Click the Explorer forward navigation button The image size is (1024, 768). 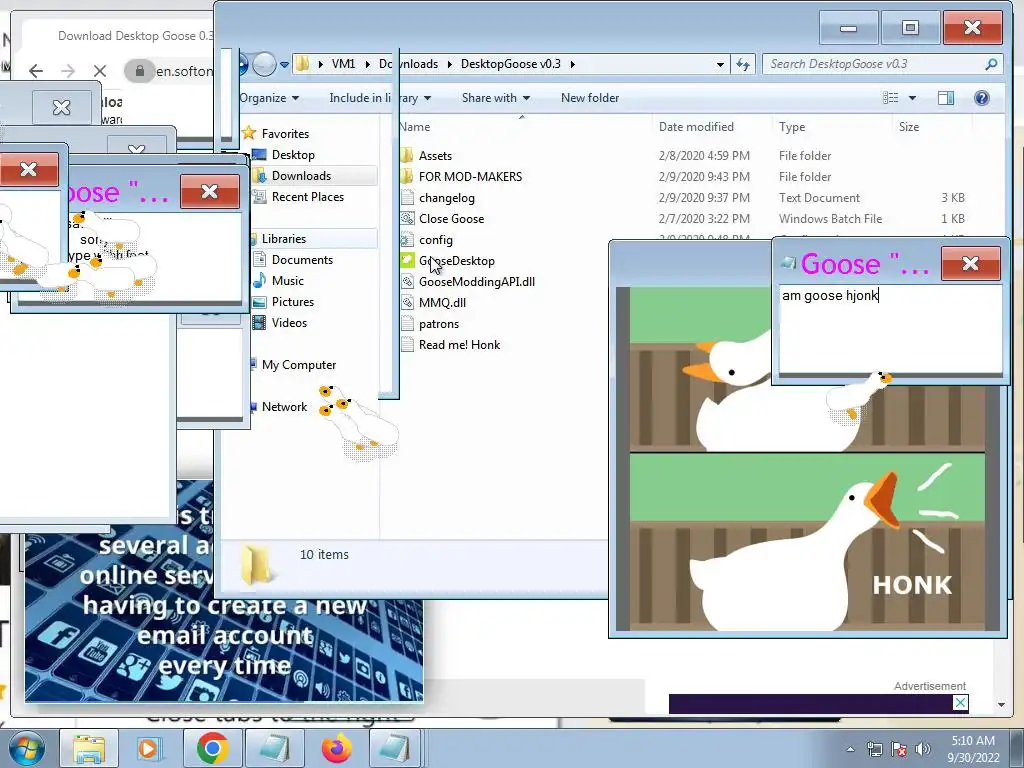(264, 64)
